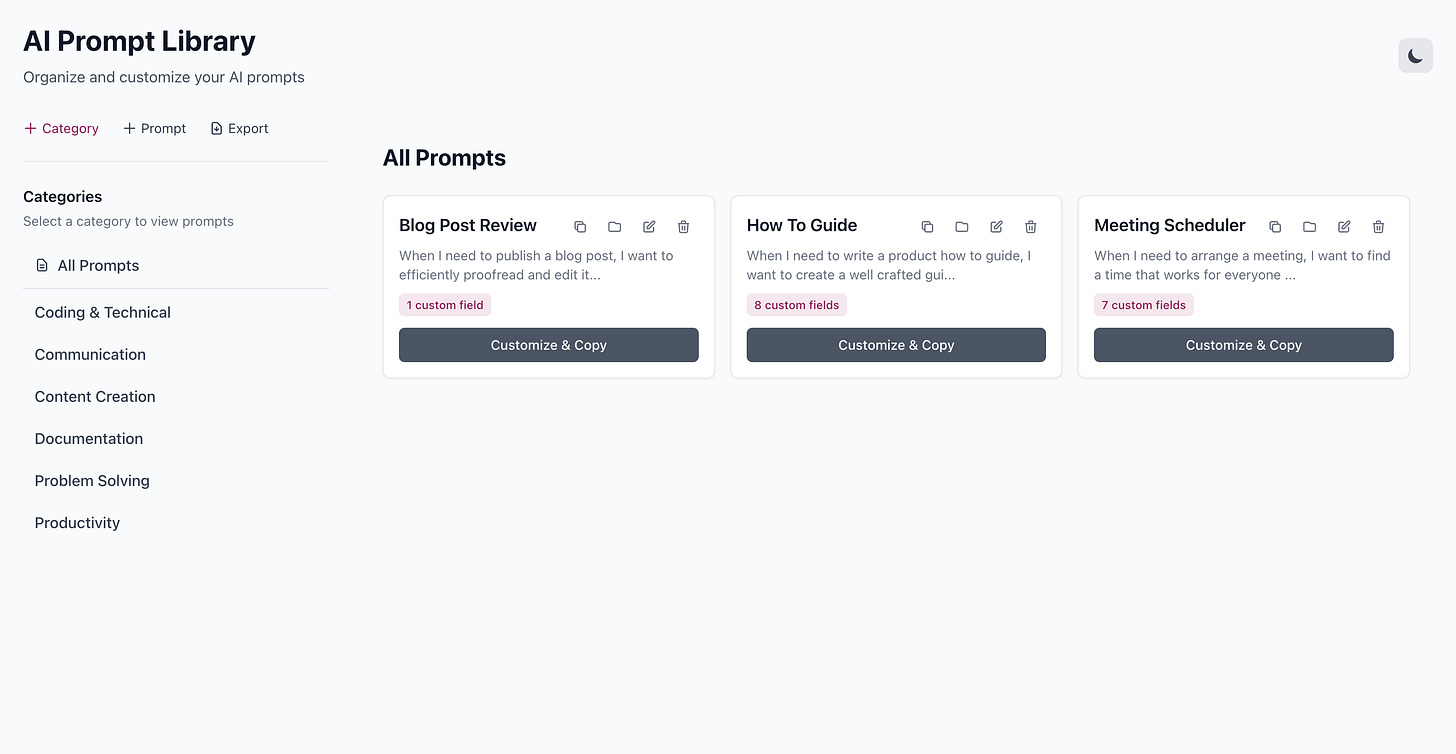Open the Problem Solving category

92,480
